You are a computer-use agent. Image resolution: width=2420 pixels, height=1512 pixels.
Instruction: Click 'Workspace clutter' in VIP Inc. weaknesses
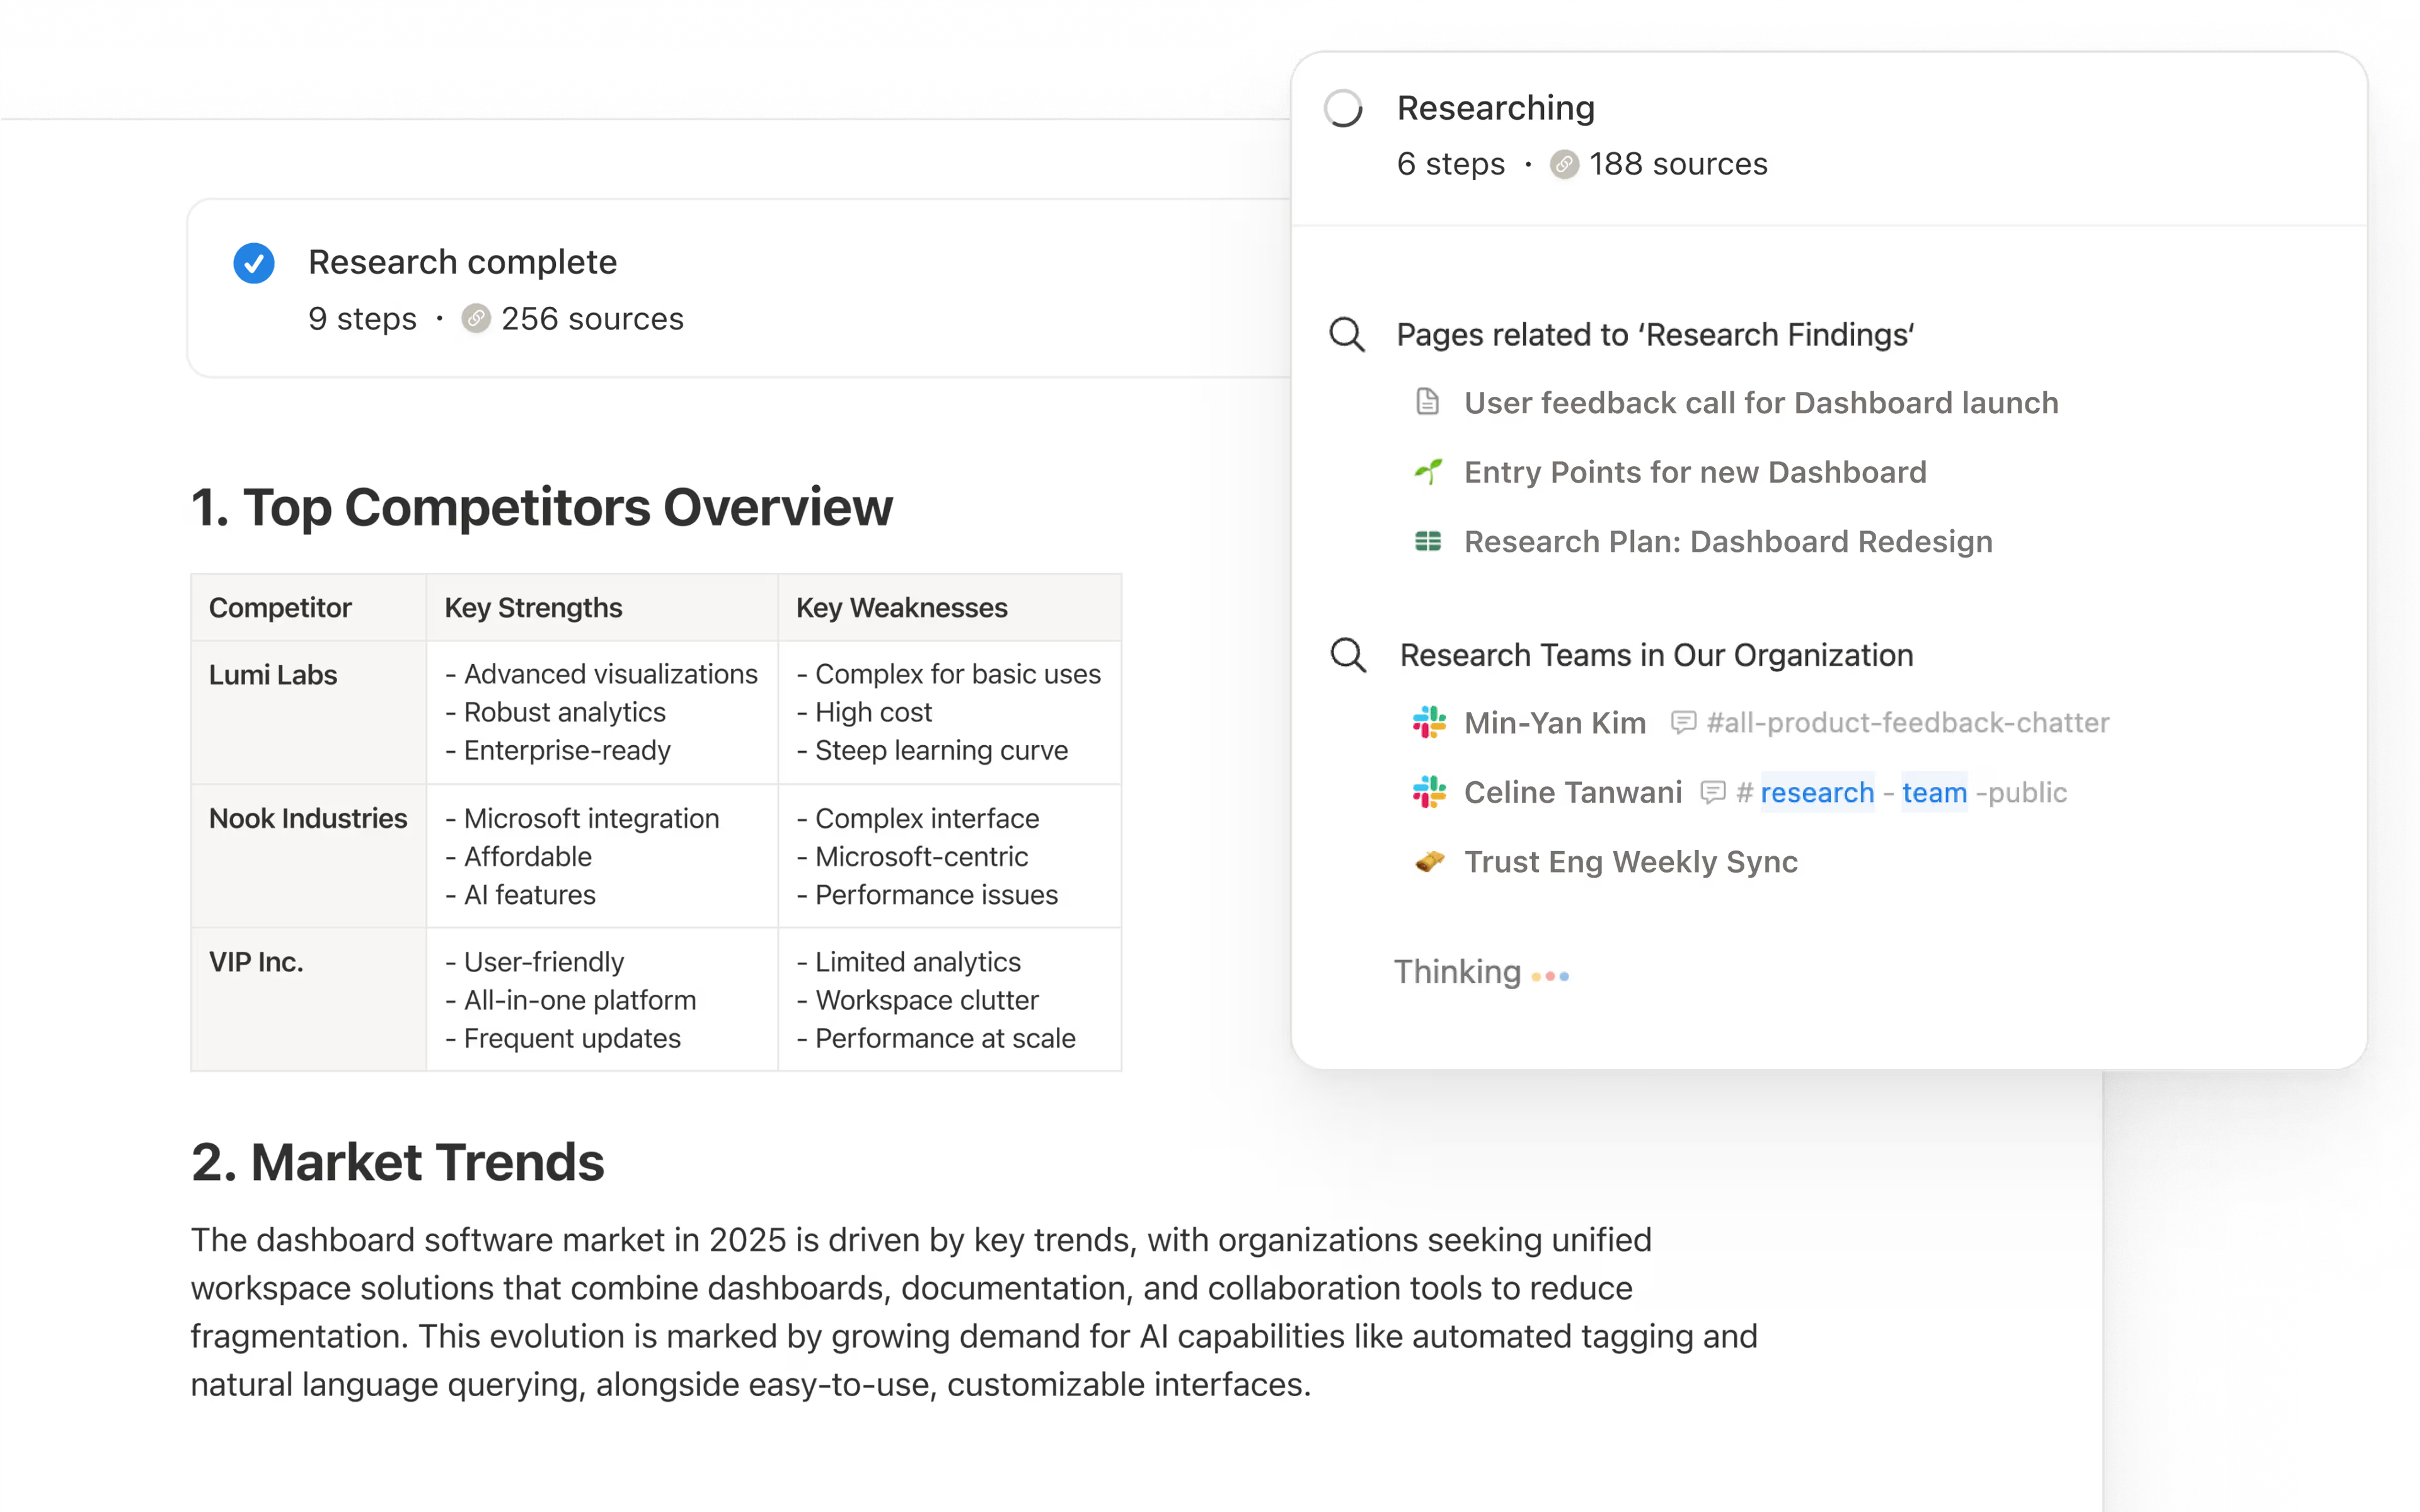(x=927, y=1000)
